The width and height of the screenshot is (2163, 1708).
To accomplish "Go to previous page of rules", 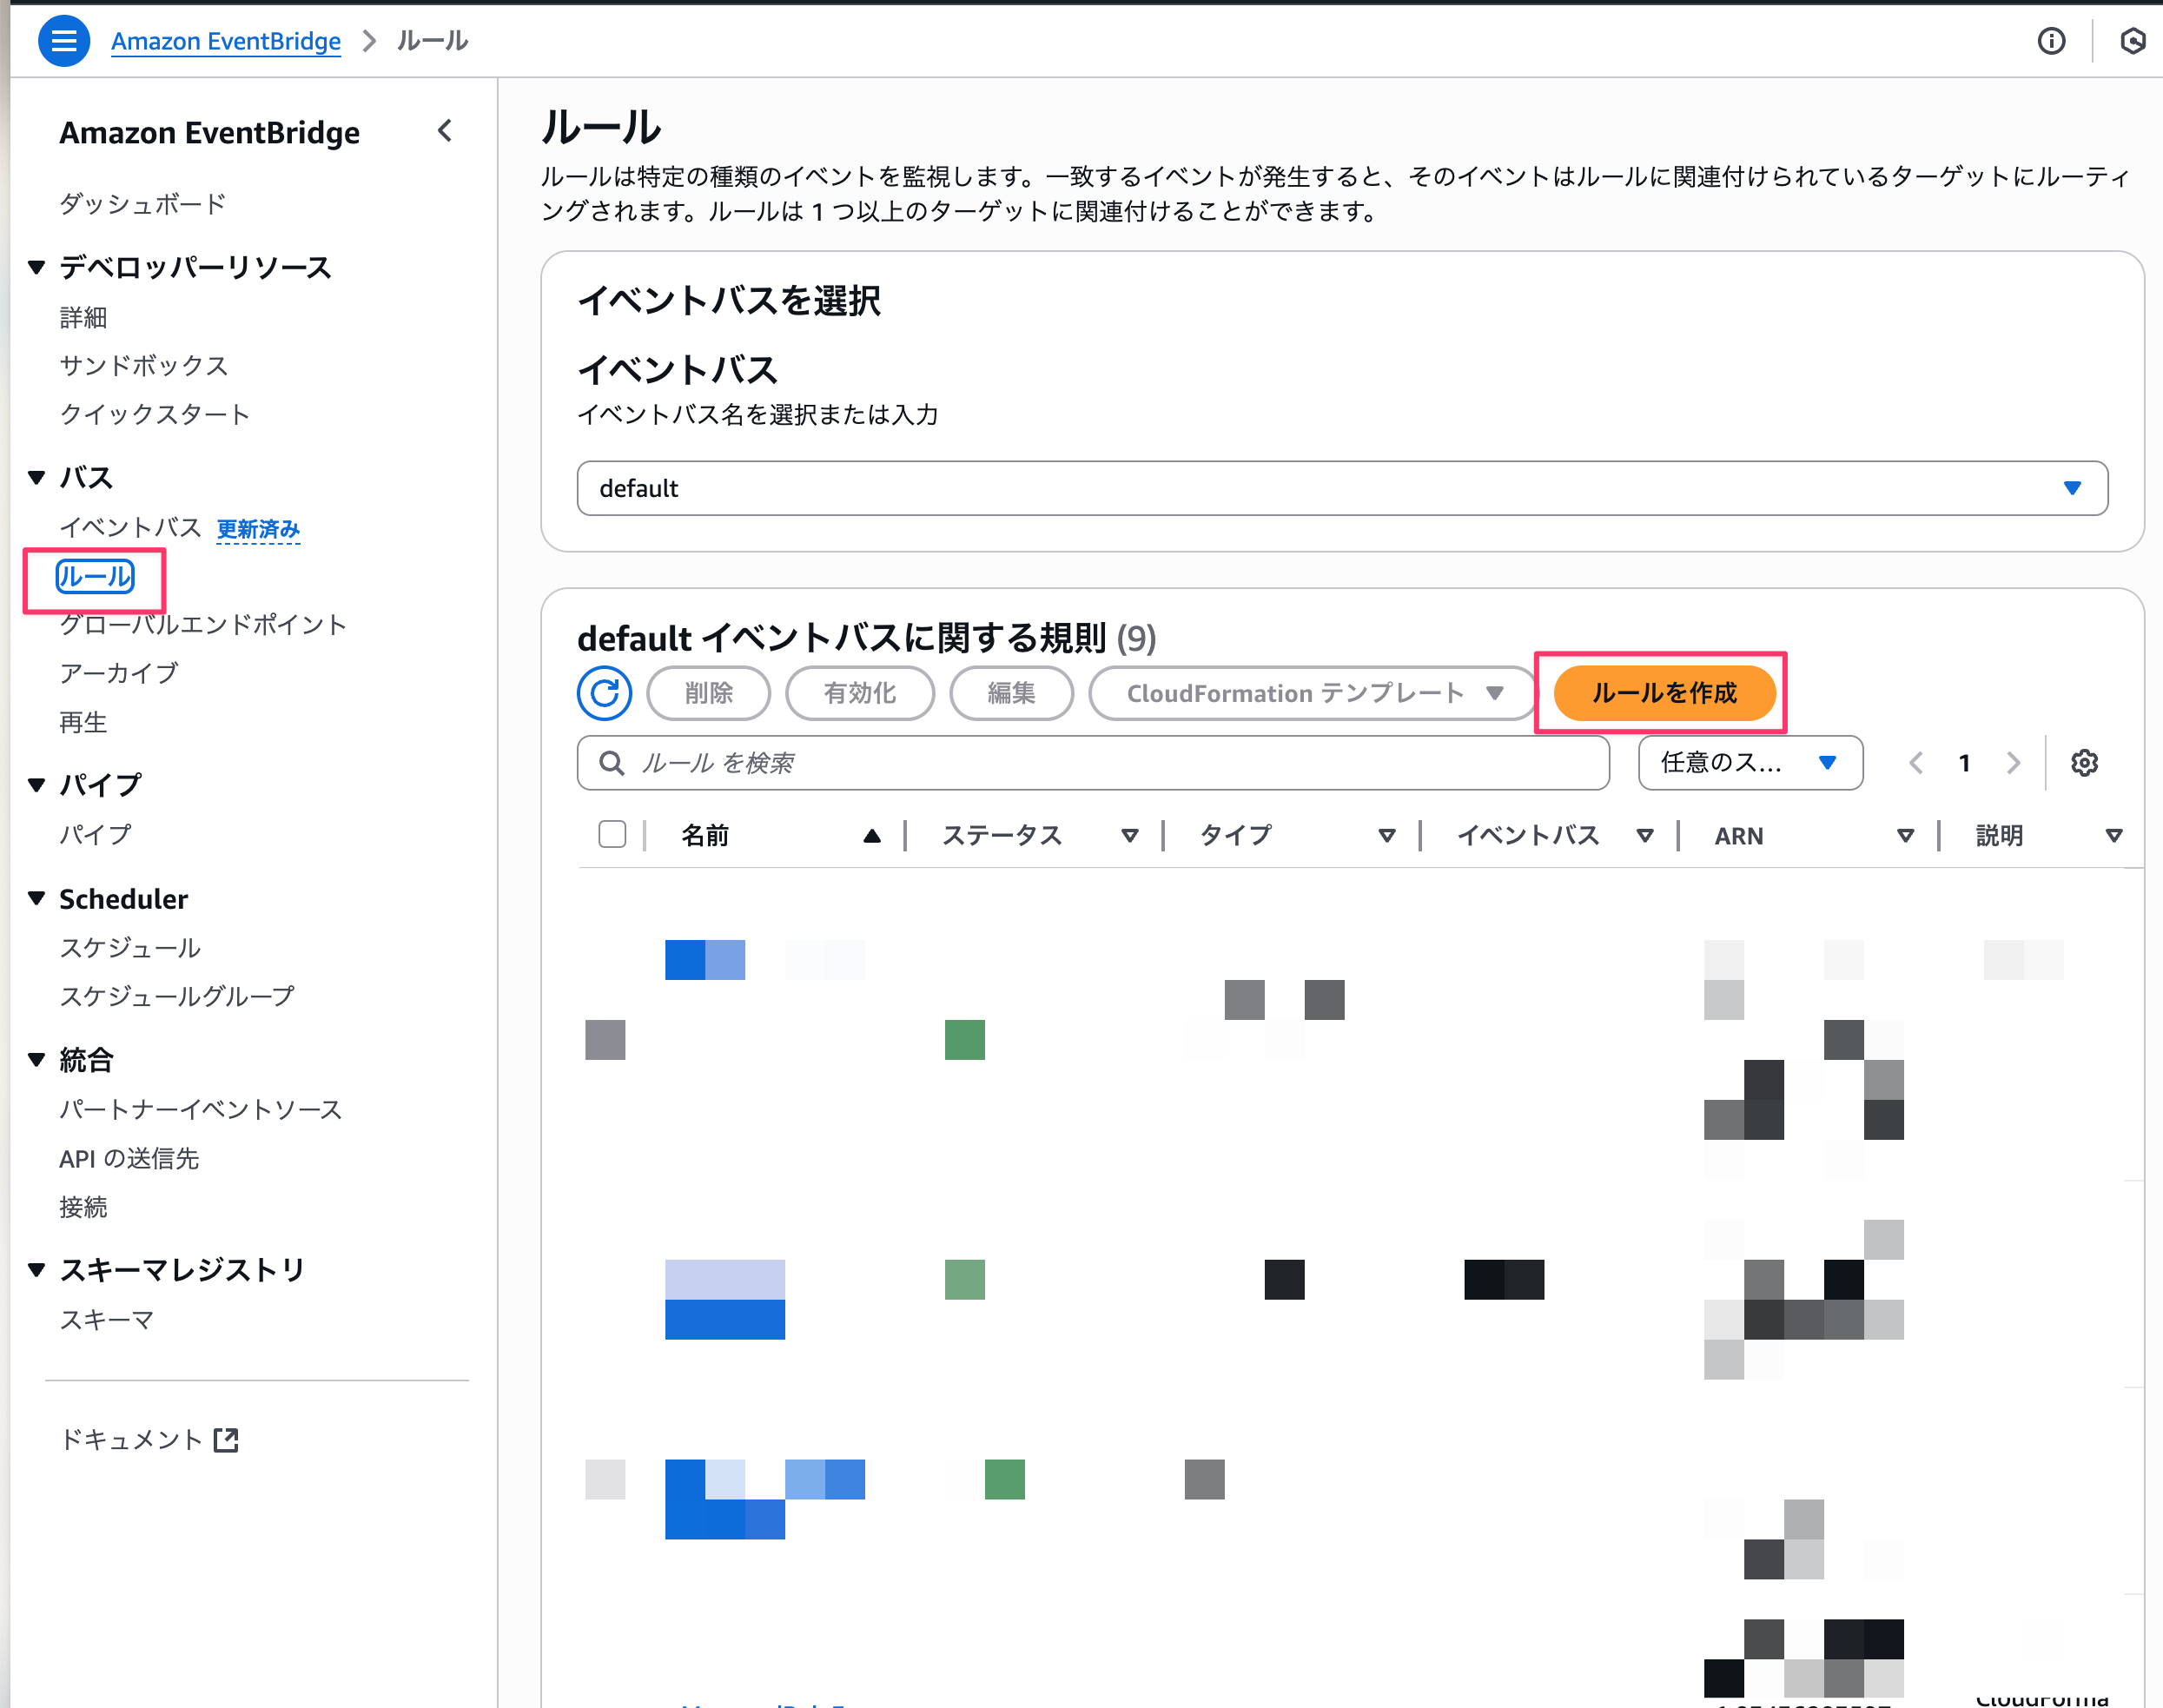I will [1916, 763].
